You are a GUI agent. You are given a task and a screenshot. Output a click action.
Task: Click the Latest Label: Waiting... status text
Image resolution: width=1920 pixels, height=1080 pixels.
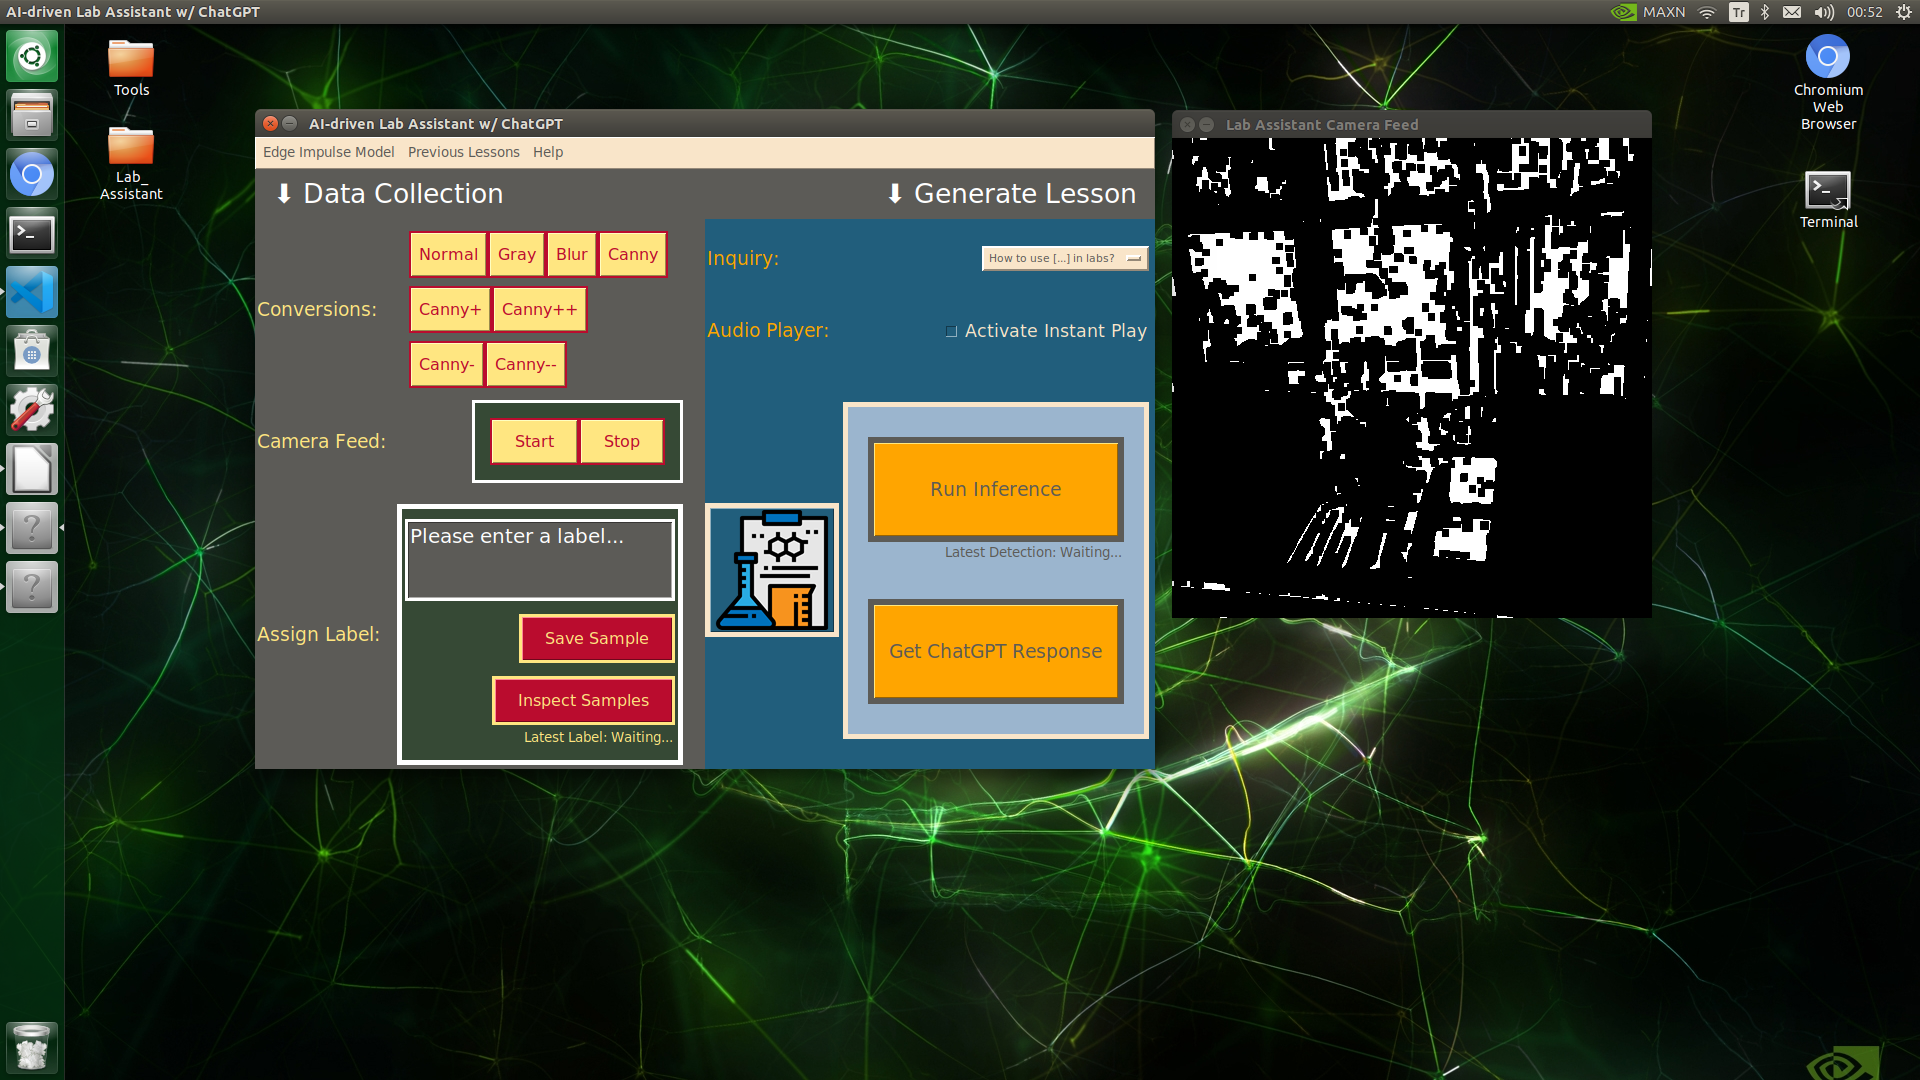[x=598, y=737]
